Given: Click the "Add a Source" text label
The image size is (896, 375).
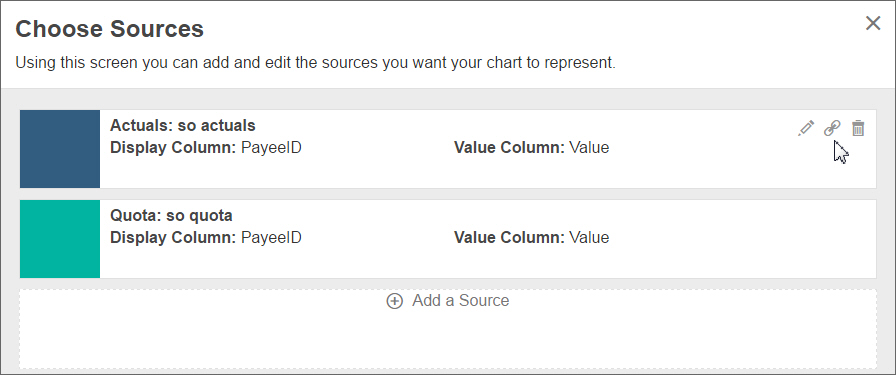Looking at the screenshot, I should tap(461, 301).
